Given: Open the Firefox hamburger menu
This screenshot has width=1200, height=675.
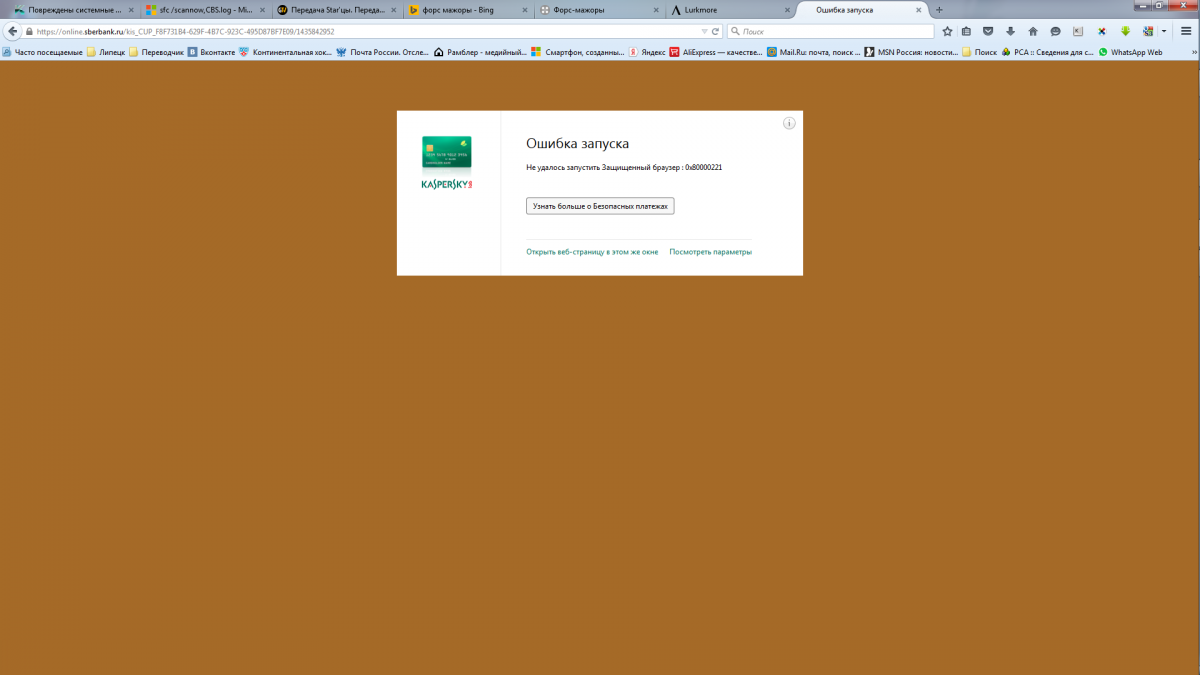Looking at the screenshot, I should (x=1186, y=31).
